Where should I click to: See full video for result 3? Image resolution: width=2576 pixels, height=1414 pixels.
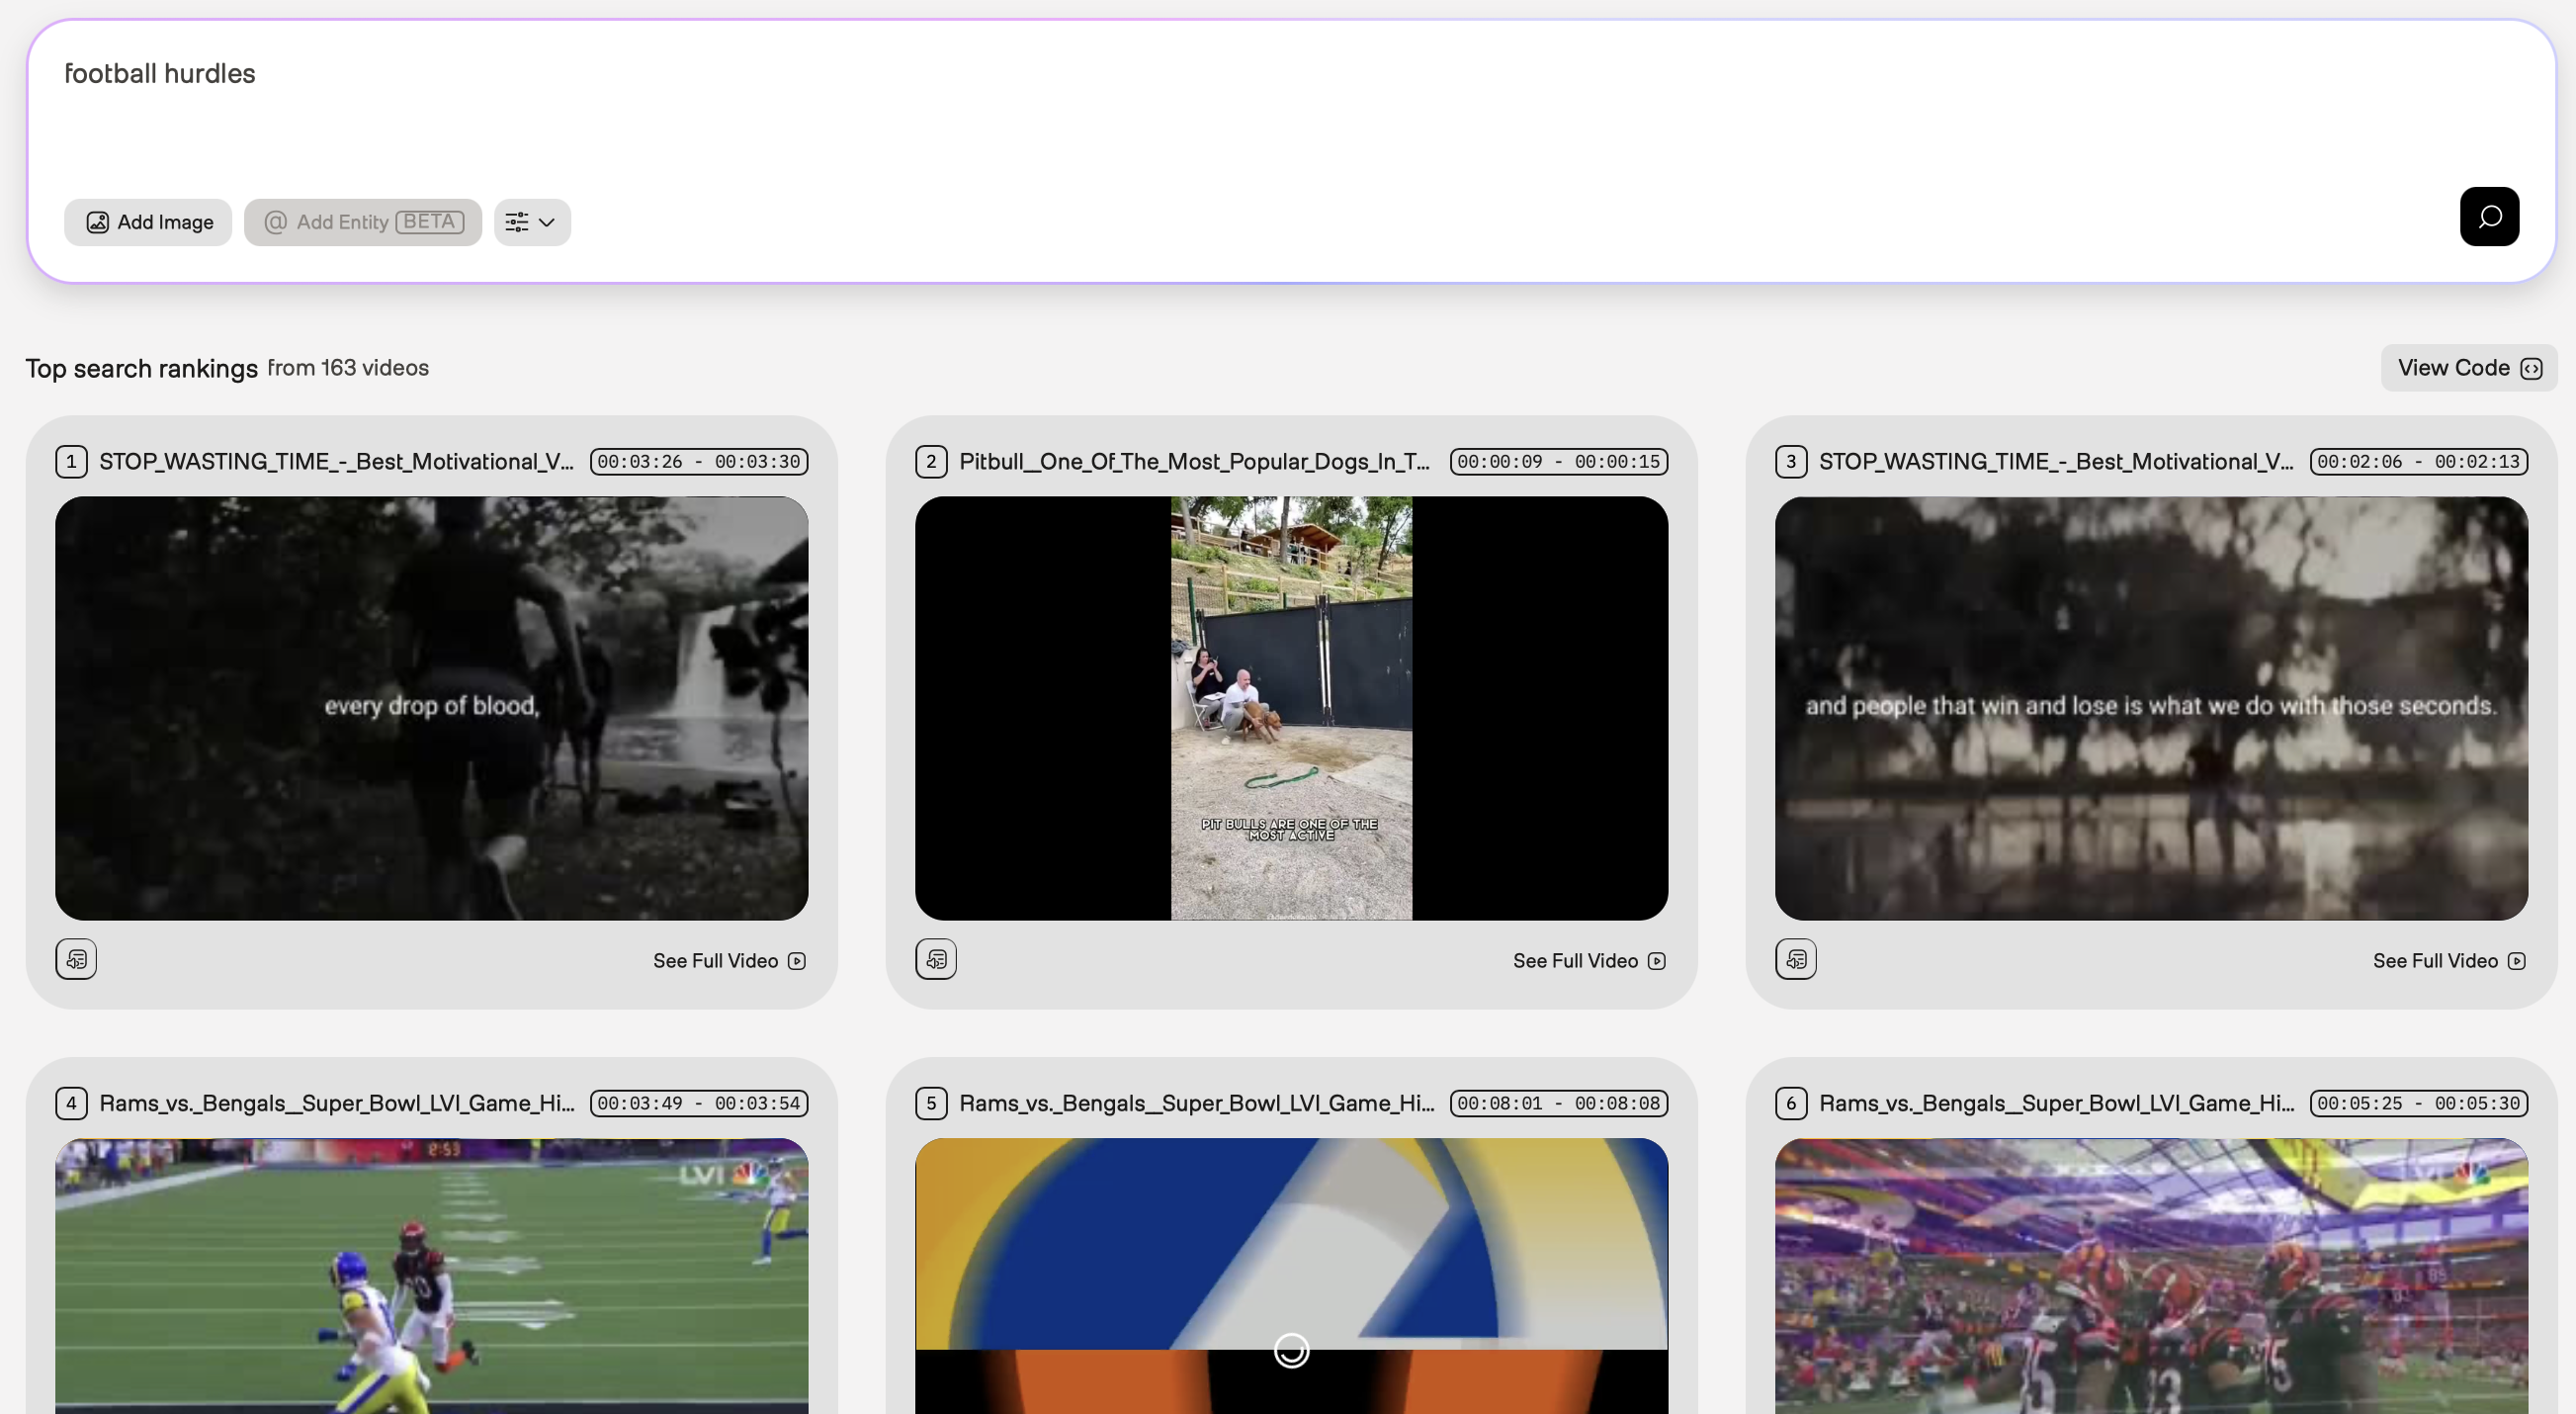2448,961
